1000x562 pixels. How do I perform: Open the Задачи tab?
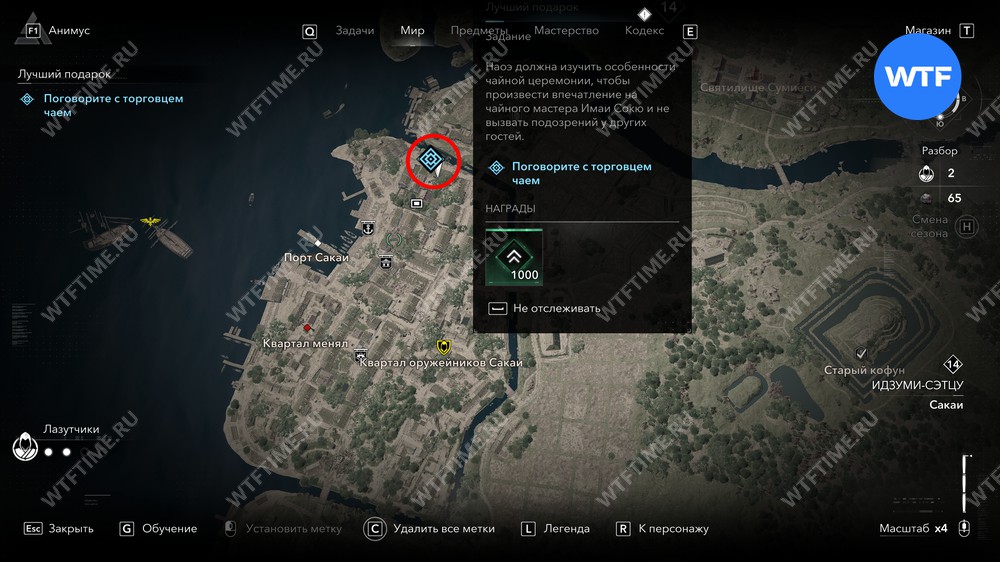(x=355, y=30)
